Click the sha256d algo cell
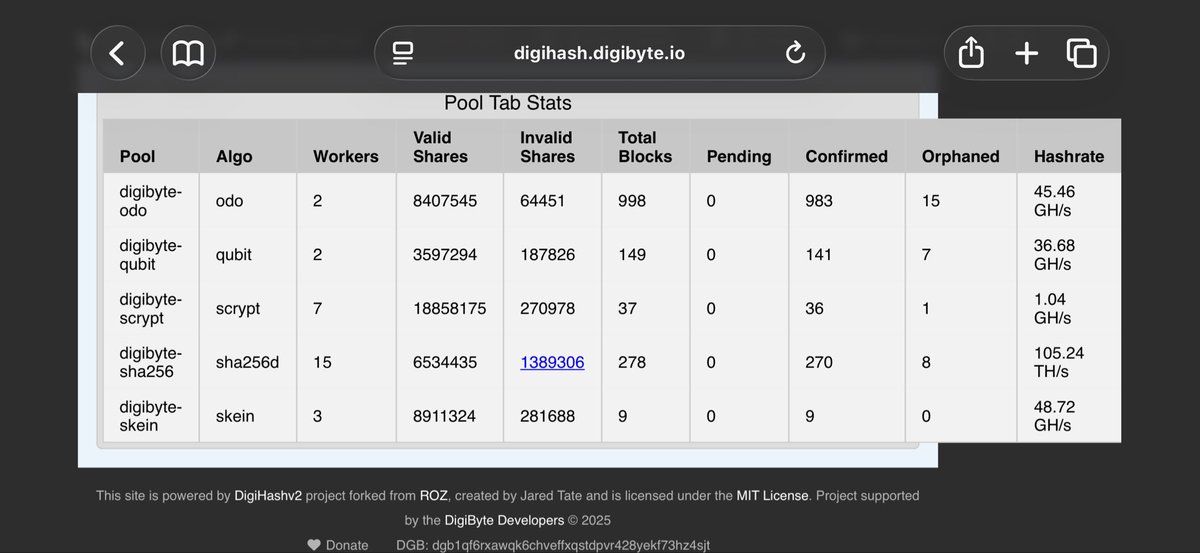The width and height of the screenshot is (1200, 553). pyautogui.click(x=247, y=362)
